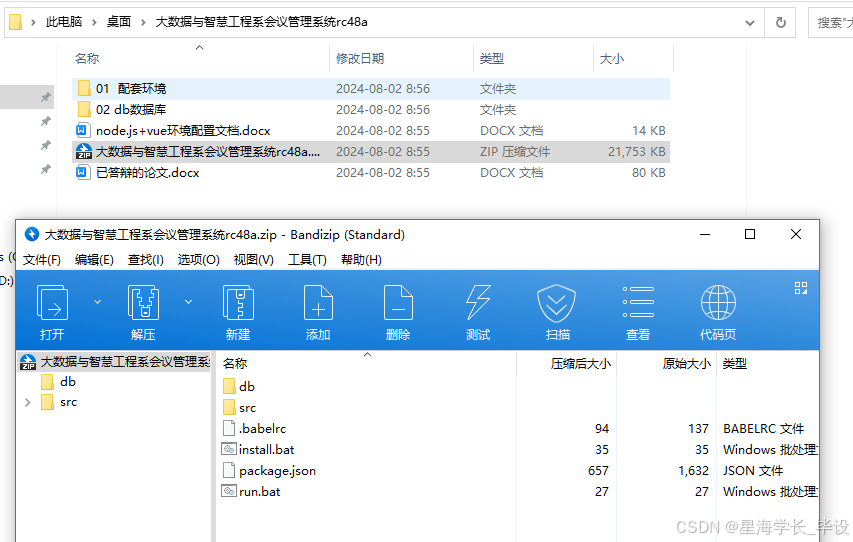Open the 查找(I) menu
853x542 pixels.
click(146, 260)
